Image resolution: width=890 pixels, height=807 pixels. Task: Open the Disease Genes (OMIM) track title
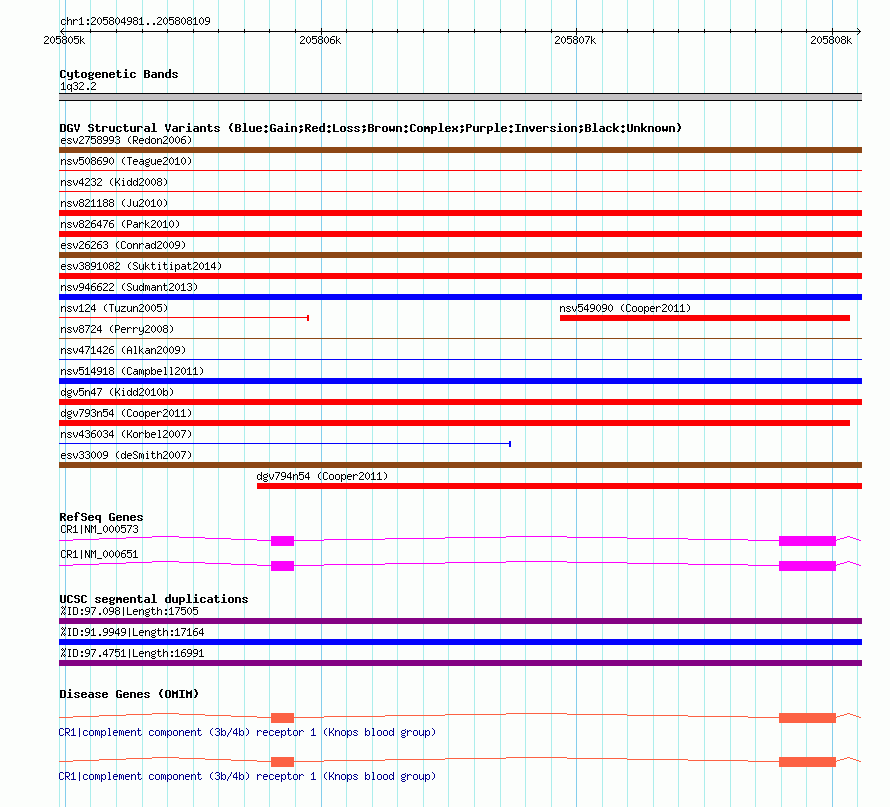[129, 694]
